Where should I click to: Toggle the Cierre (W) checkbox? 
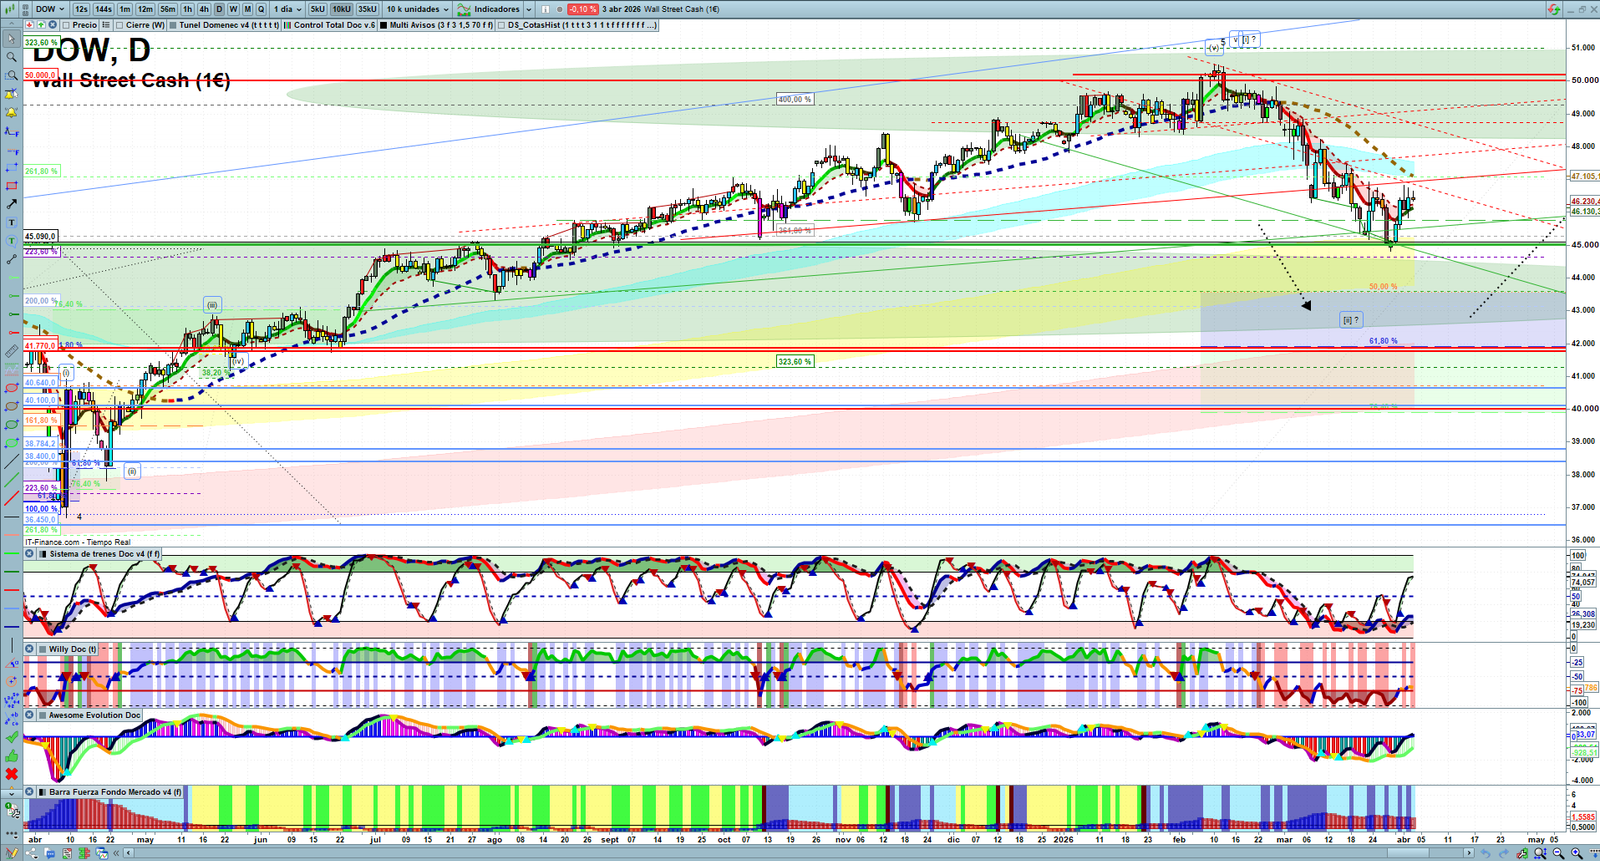coord(120,25)
